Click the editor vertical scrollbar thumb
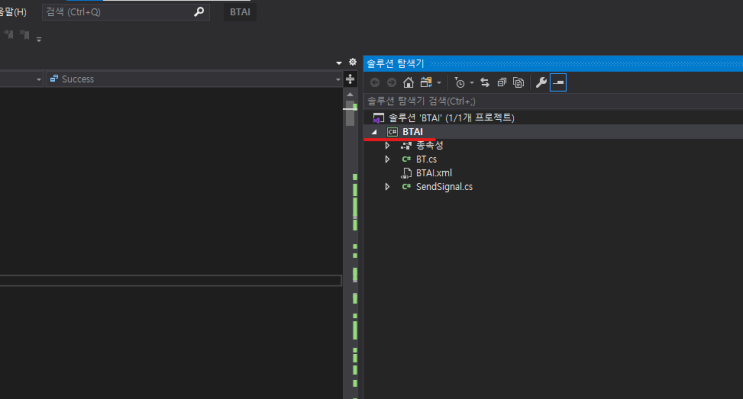 pos(350,113)
